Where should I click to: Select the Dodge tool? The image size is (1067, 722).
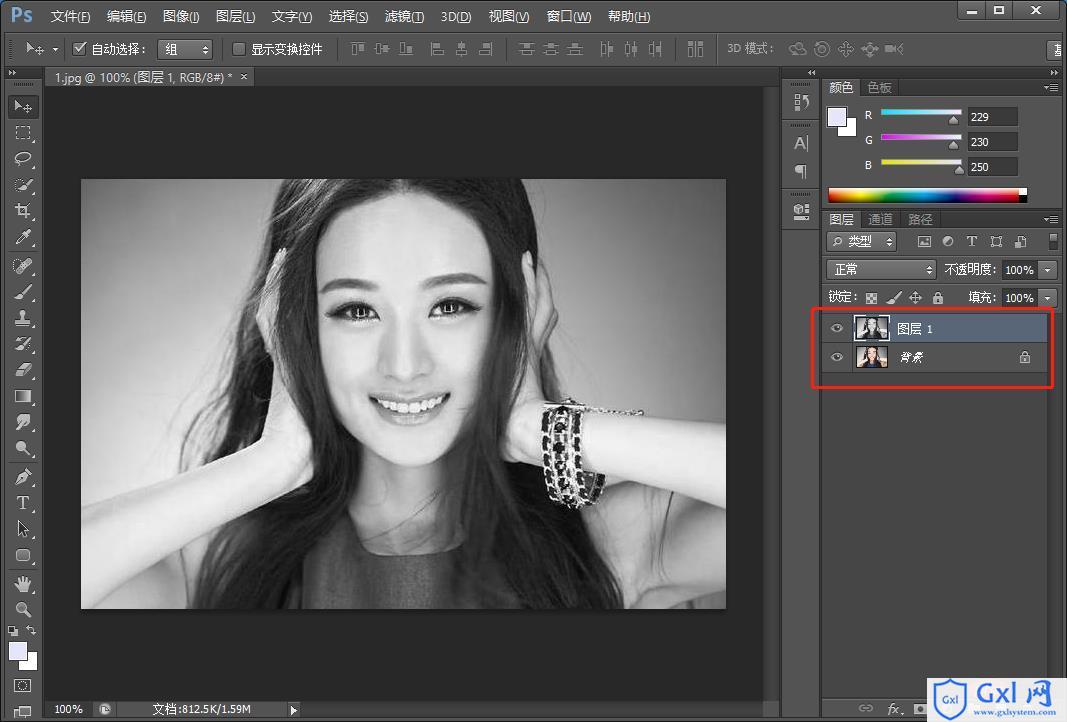pyautogui.click(x=23, y=448)
